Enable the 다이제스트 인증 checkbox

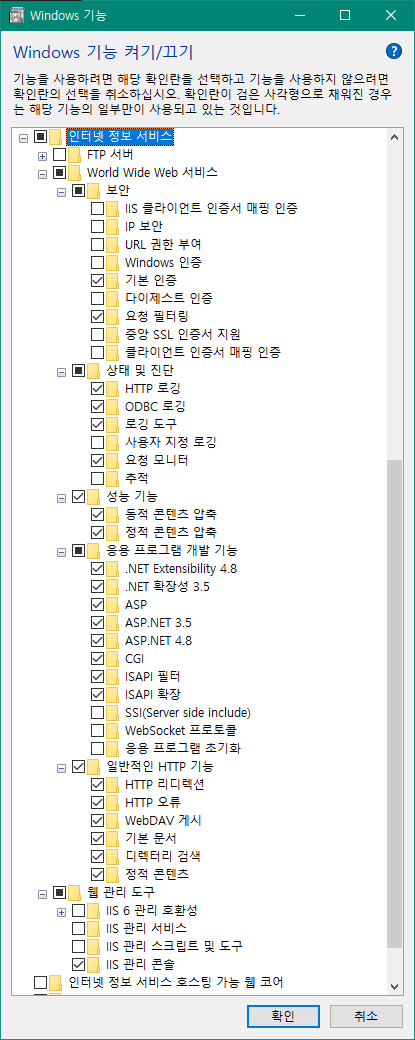(97, 298)
